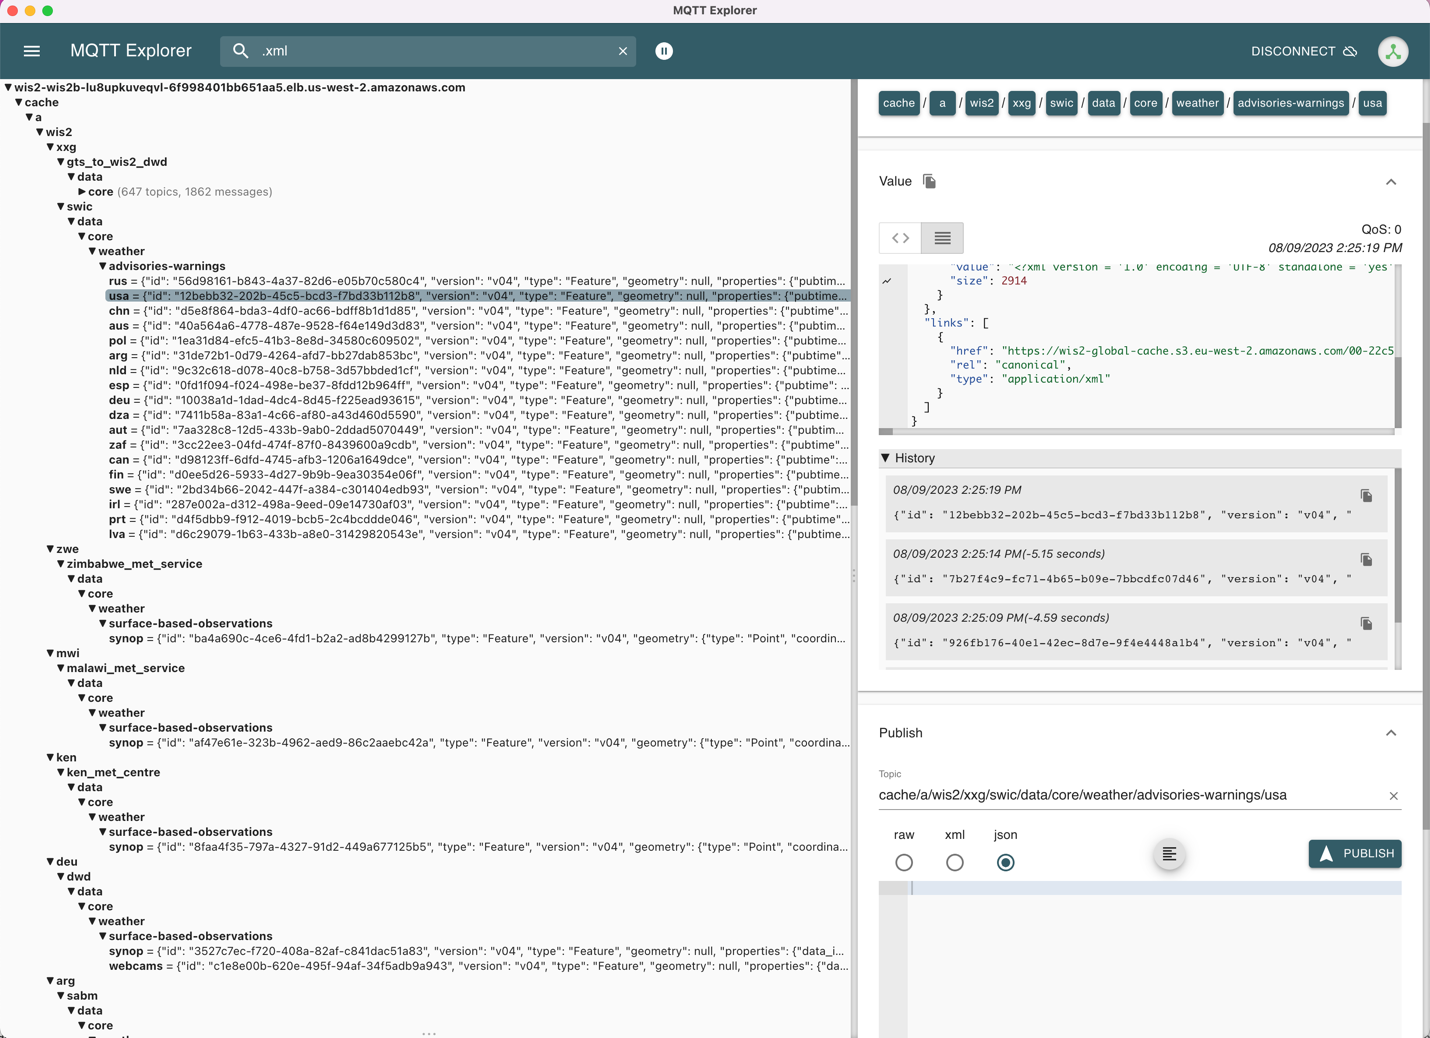Open the 2:25:09 PM history message
This screenshot has height=1038, width=1430.
click(1136, 631)
